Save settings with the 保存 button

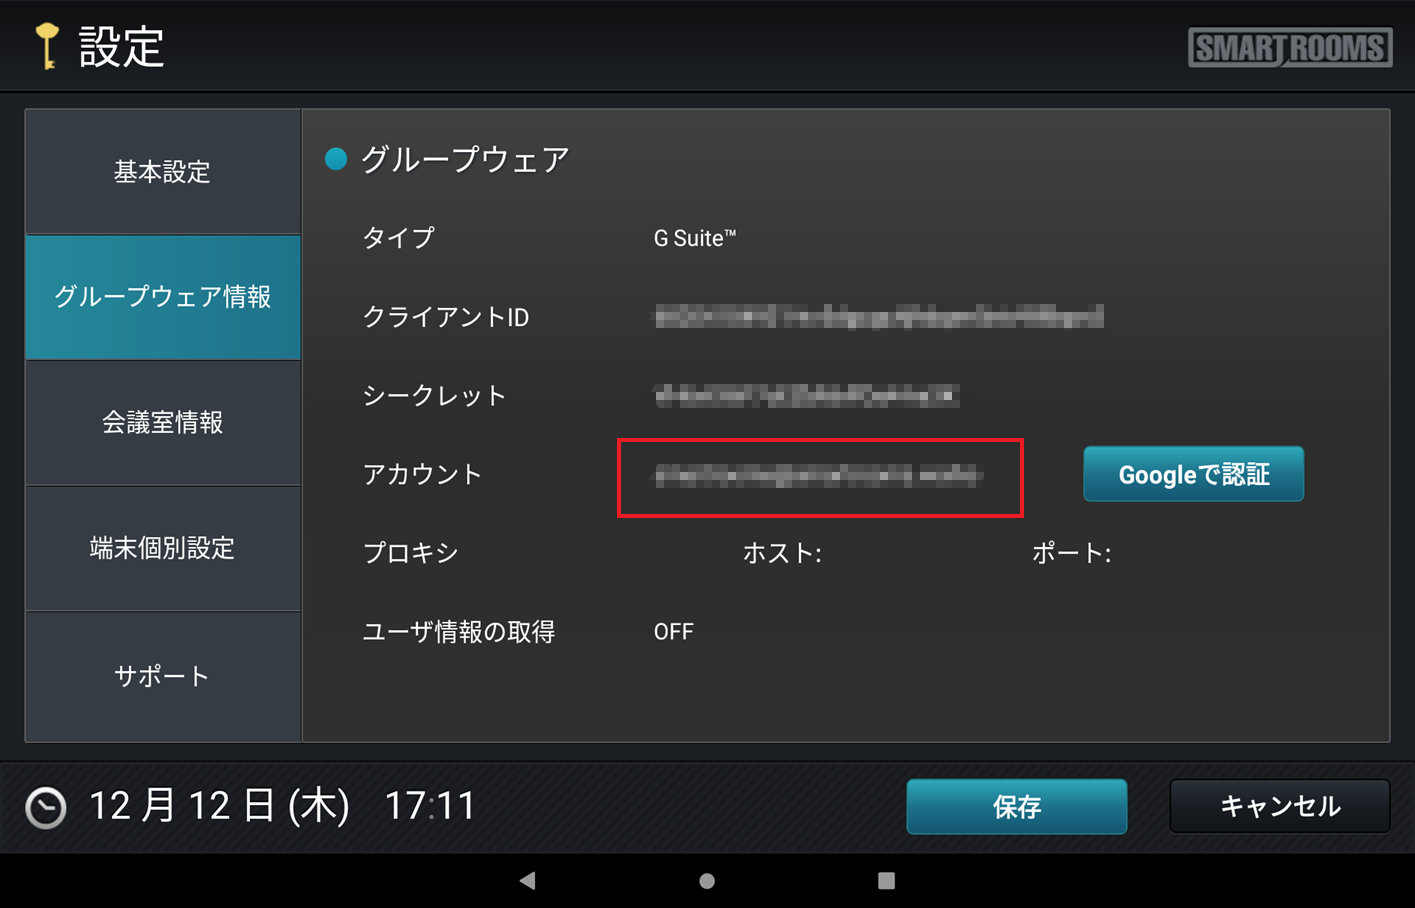coord(1016,807)
